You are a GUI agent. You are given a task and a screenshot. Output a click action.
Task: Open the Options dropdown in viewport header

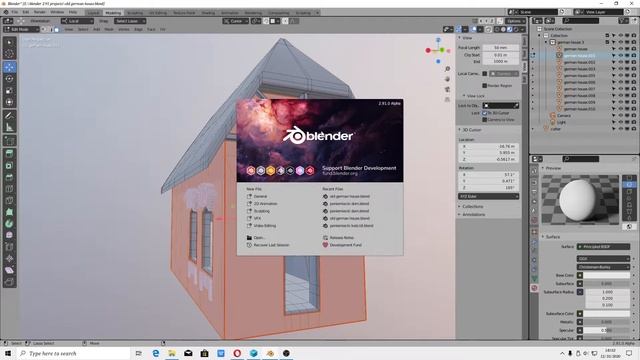point(516,21)
